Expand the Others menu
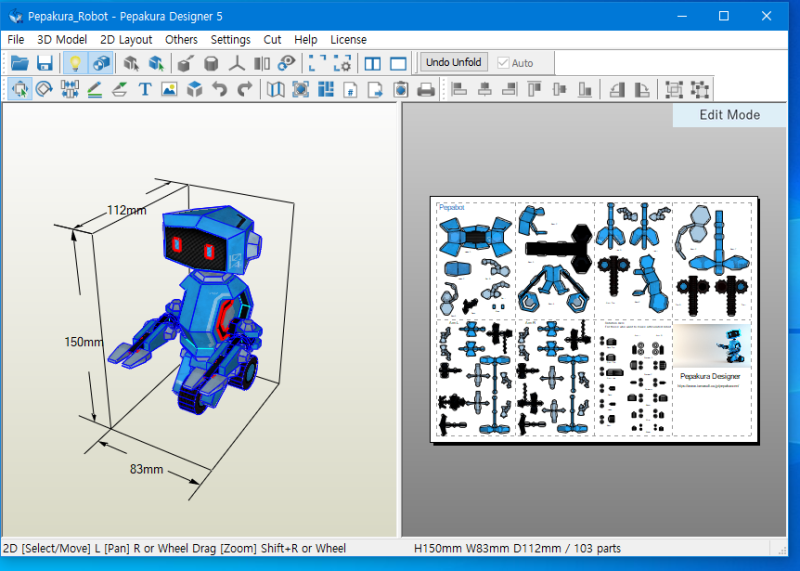 tap(181, 40)
